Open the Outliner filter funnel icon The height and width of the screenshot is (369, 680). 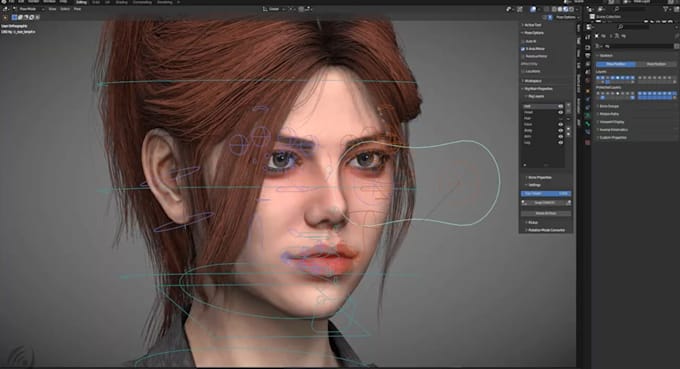pos(667,9)
